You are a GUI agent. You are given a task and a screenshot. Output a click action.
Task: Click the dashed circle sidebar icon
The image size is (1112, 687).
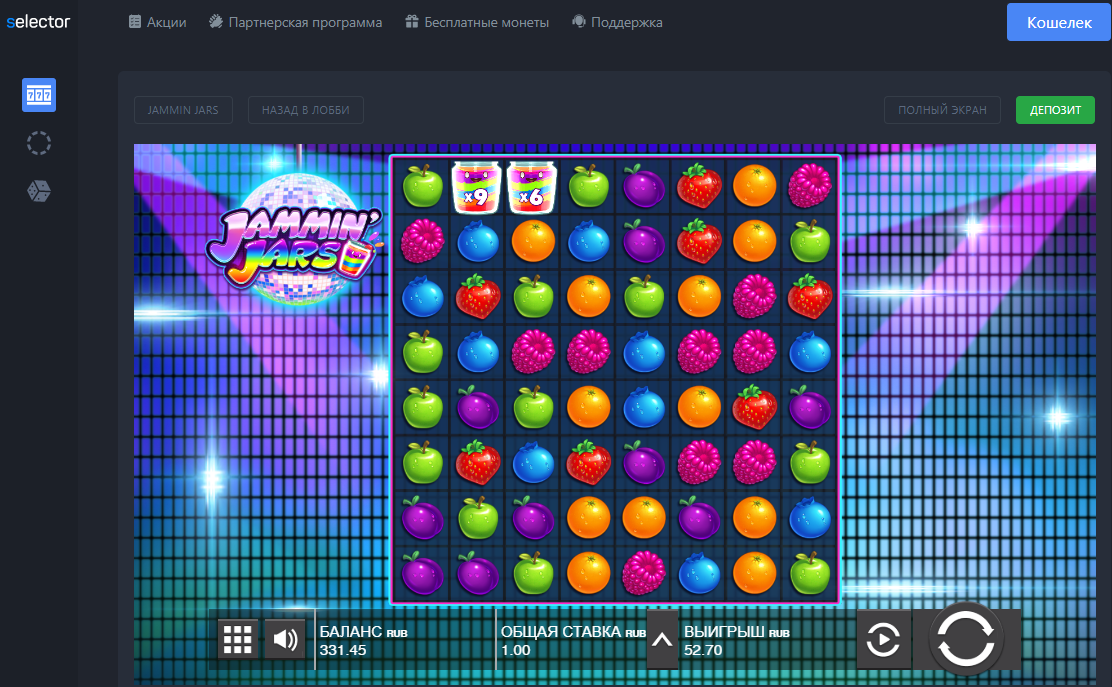pos(39,143)
